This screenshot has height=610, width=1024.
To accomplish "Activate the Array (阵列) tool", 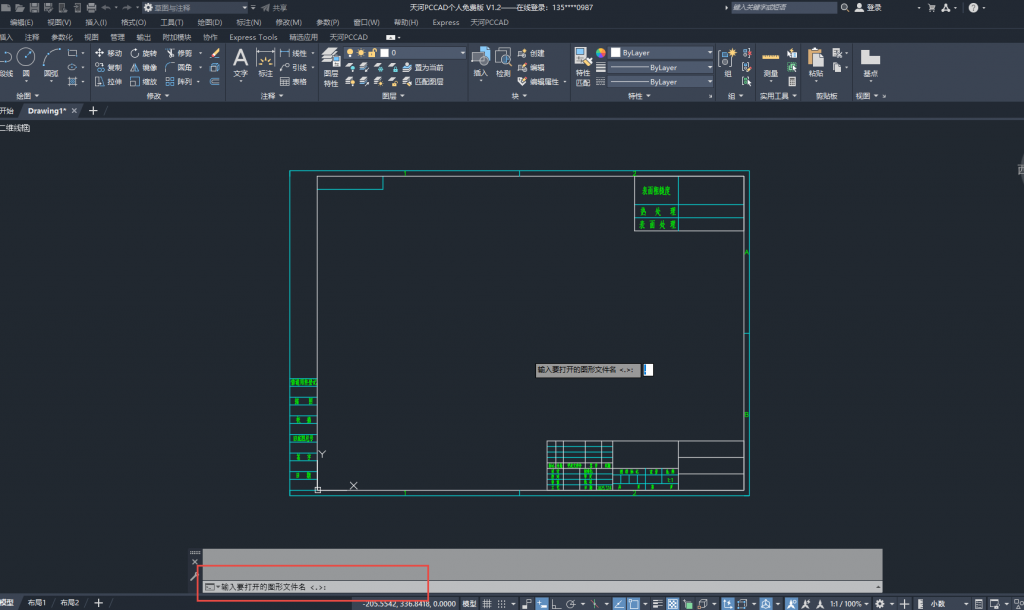I will click(179, 82).
